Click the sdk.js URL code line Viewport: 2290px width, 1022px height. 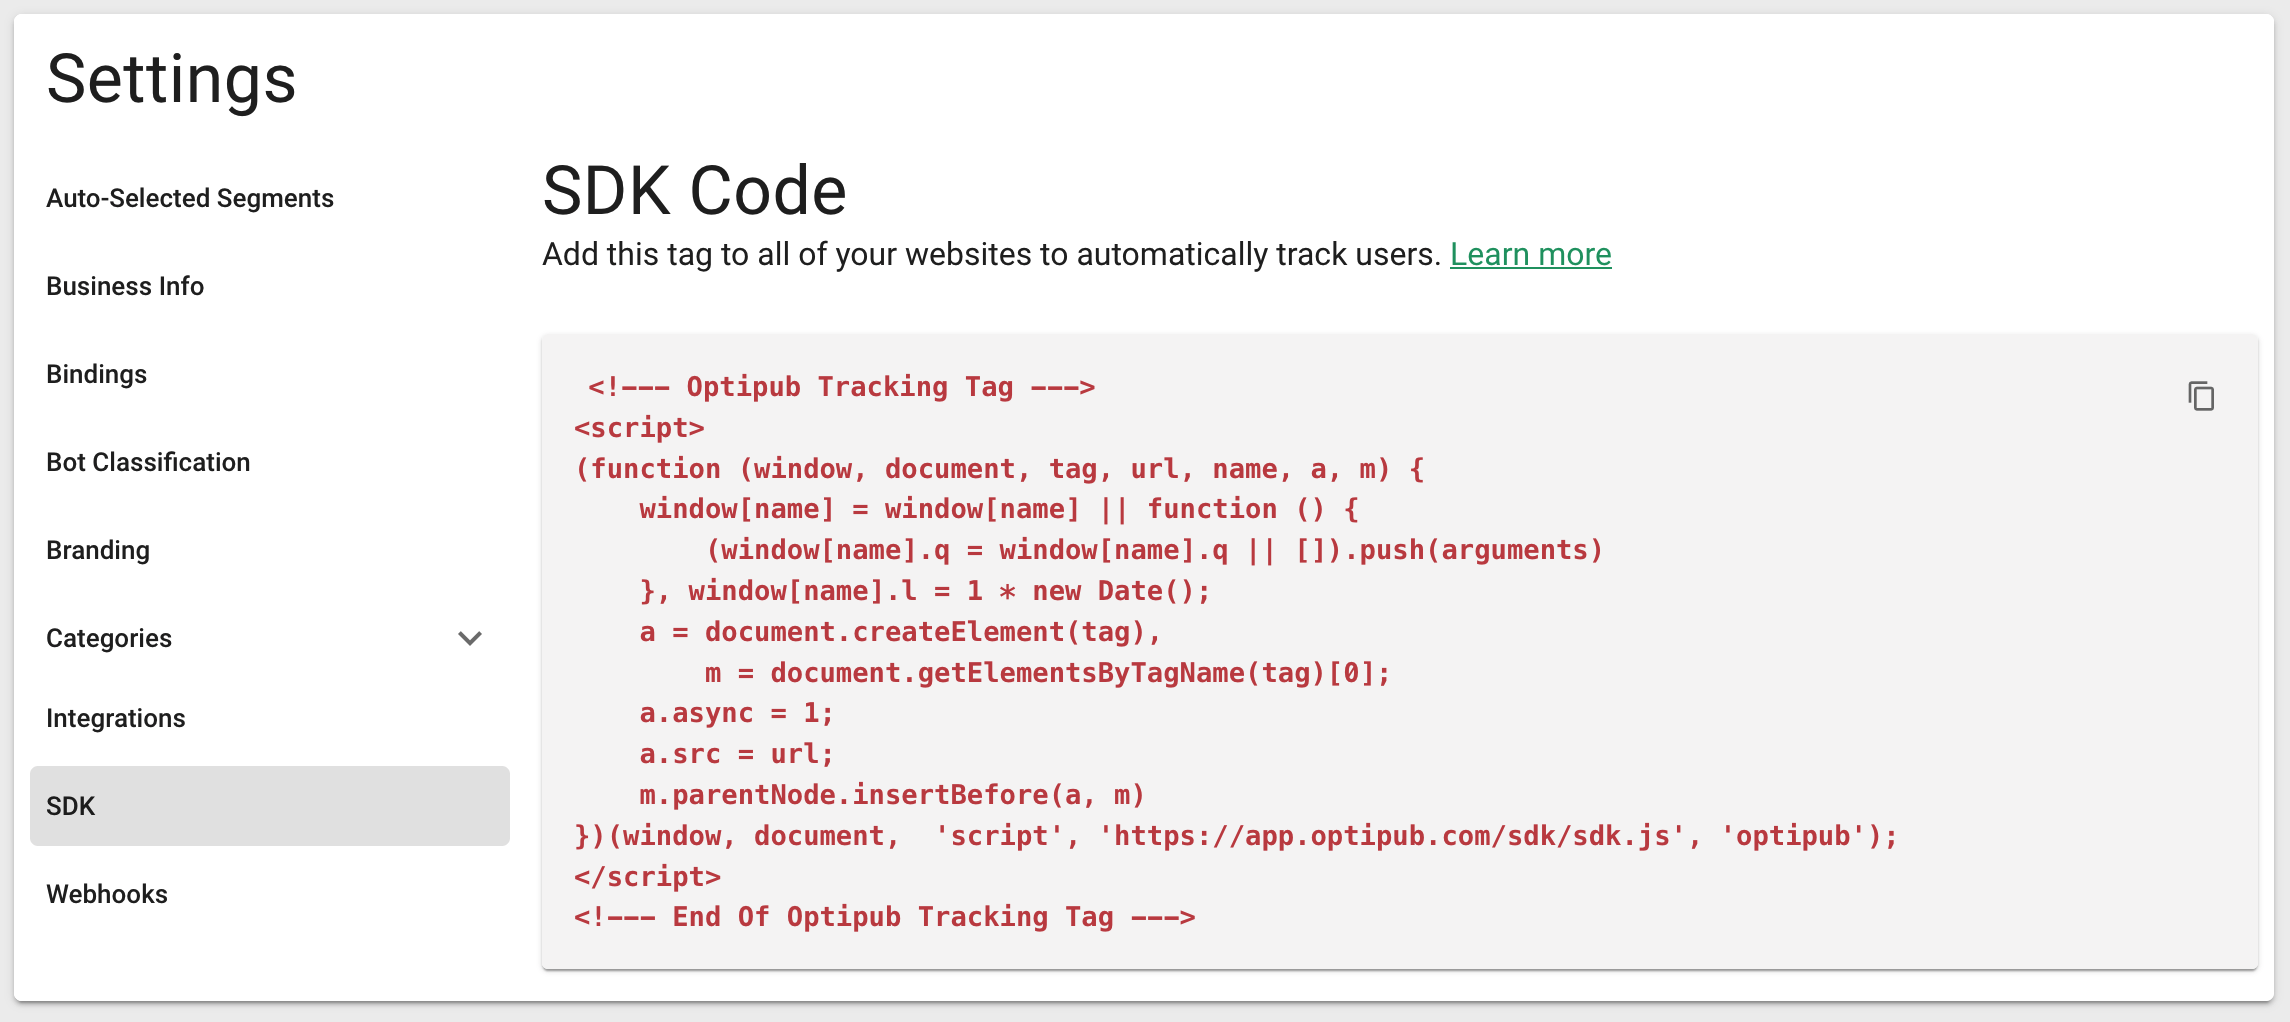[x=1236, y=836]
